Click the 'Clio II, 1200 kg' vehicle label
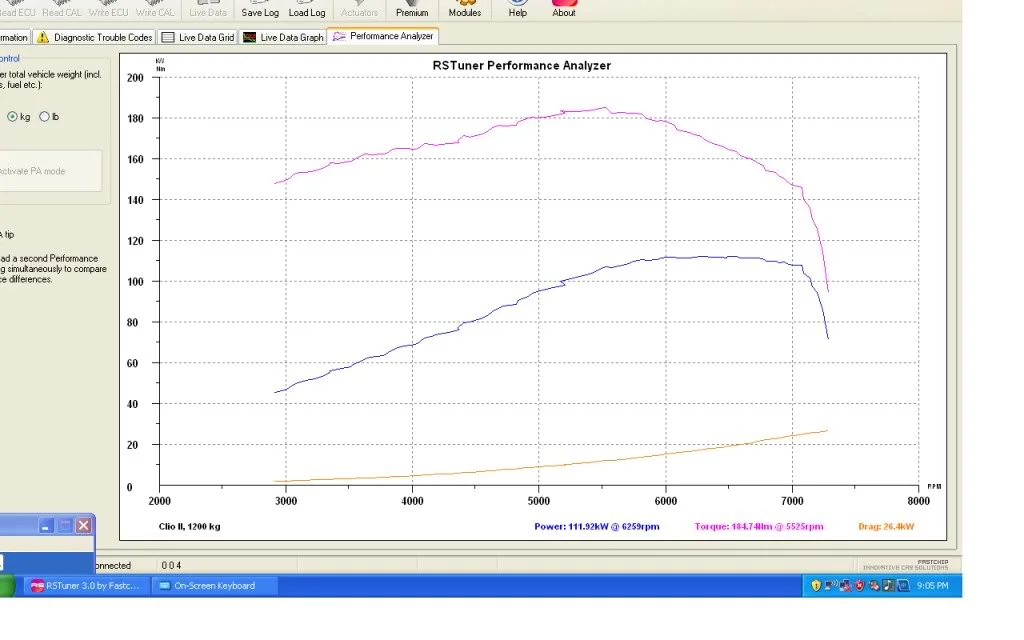 tap(189, 526)
